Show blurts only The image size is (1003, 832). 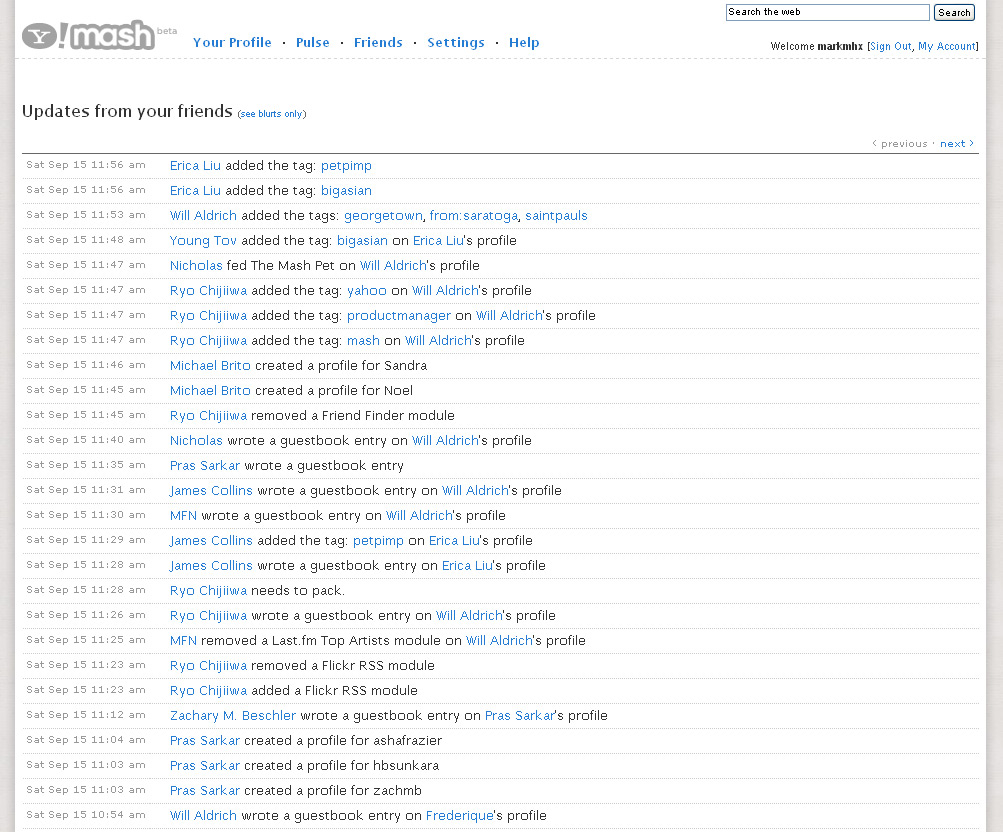(272, 114)
